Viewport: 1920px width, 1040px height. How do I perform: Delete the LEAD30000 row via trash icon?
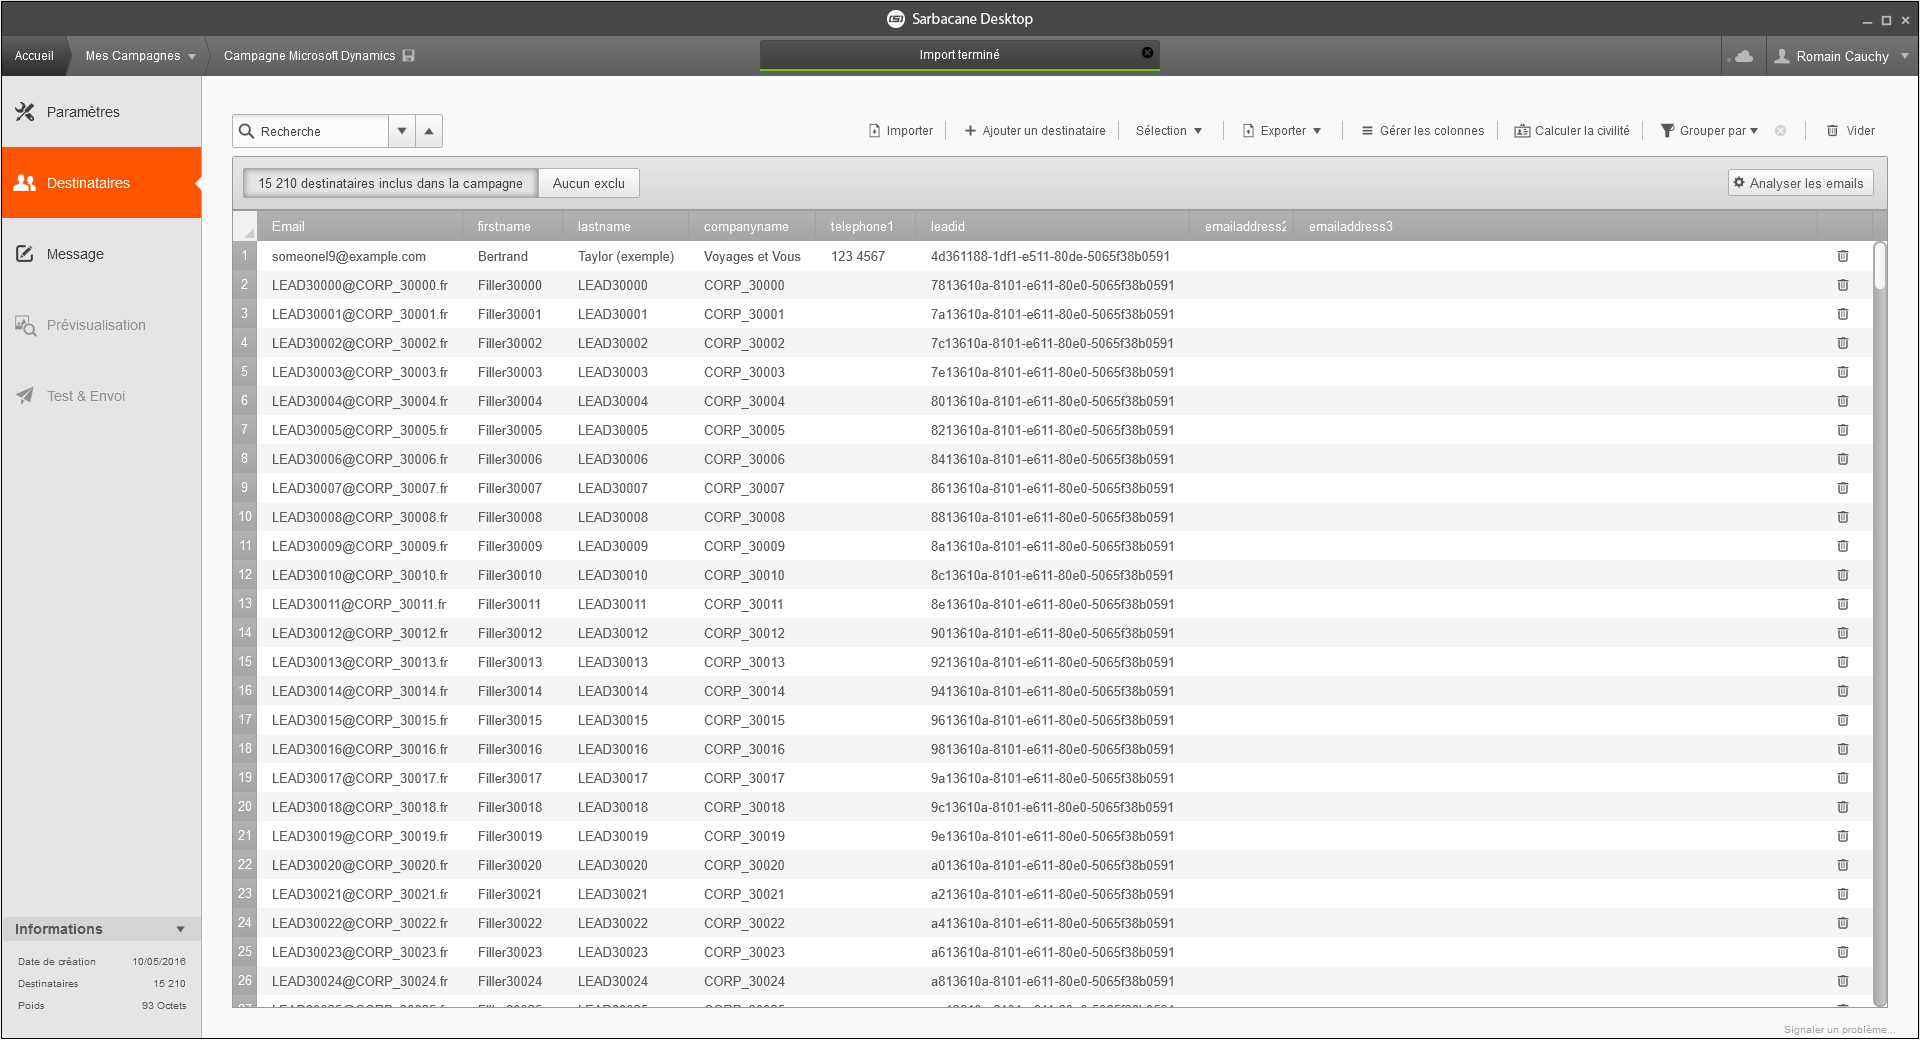pyautogui.click(x=1843, y=285)
